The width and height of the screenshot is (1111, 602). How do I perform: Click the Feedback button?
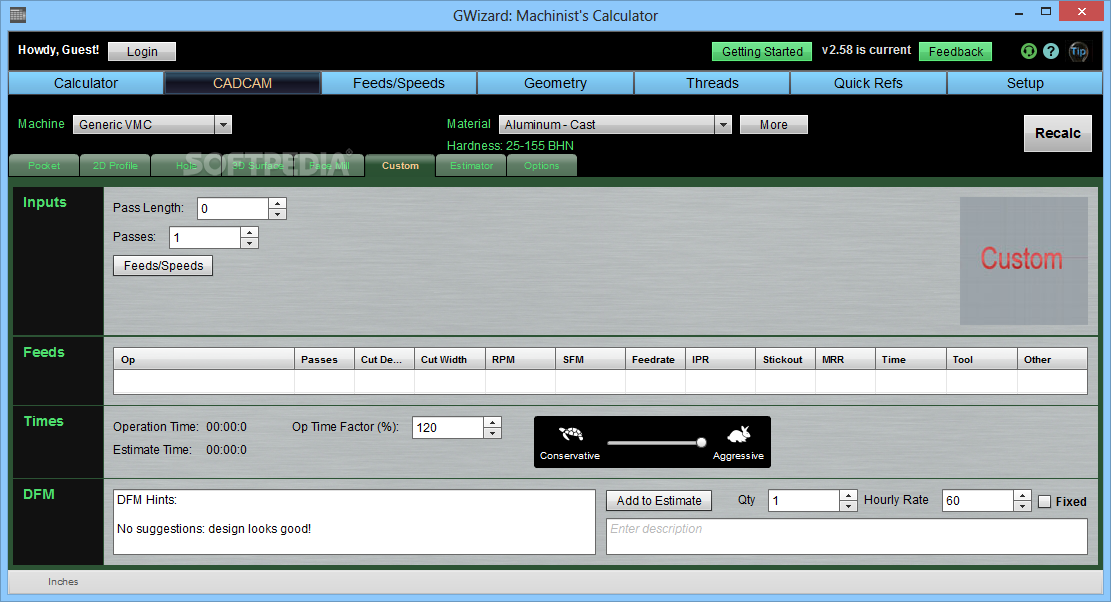tap(956, 51)
